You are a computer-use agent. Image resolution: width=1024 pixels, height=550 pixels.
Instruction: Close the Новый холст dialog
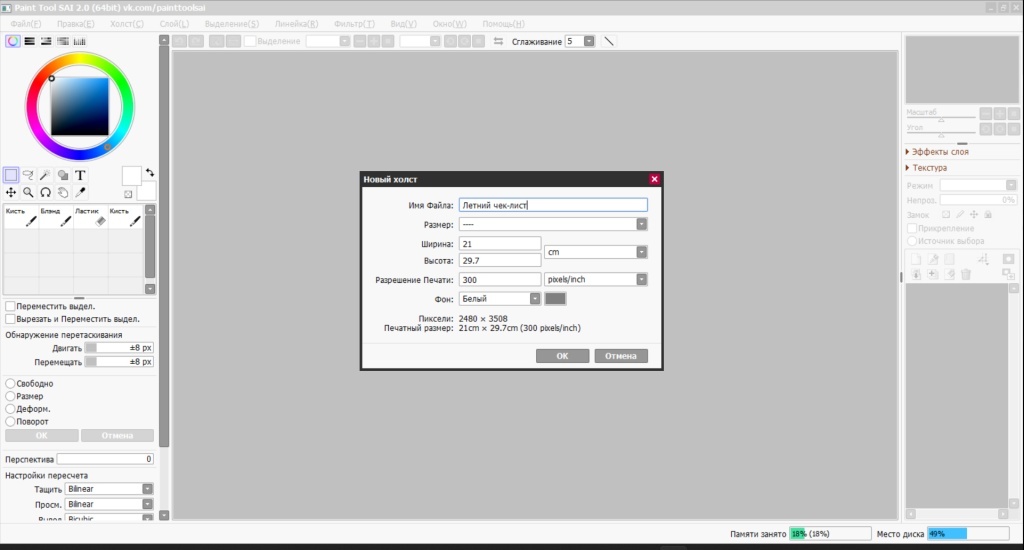point(654,179)
